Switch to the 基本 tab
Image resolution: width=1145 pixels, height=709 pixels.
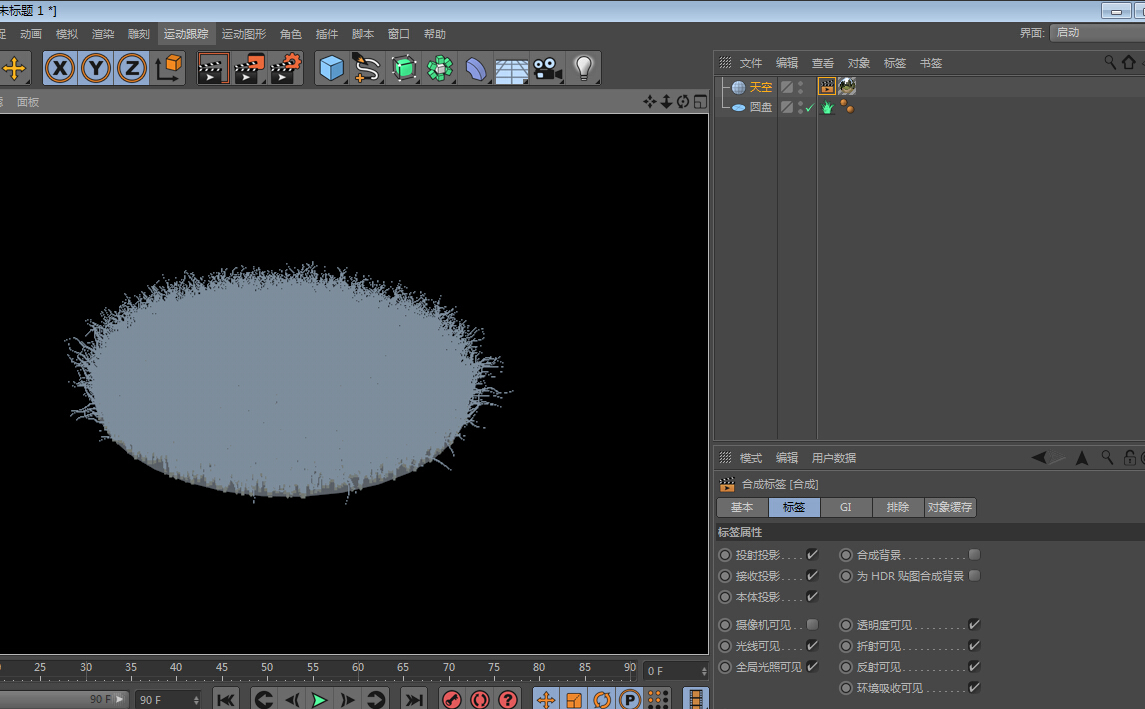(x=742, y=507)
